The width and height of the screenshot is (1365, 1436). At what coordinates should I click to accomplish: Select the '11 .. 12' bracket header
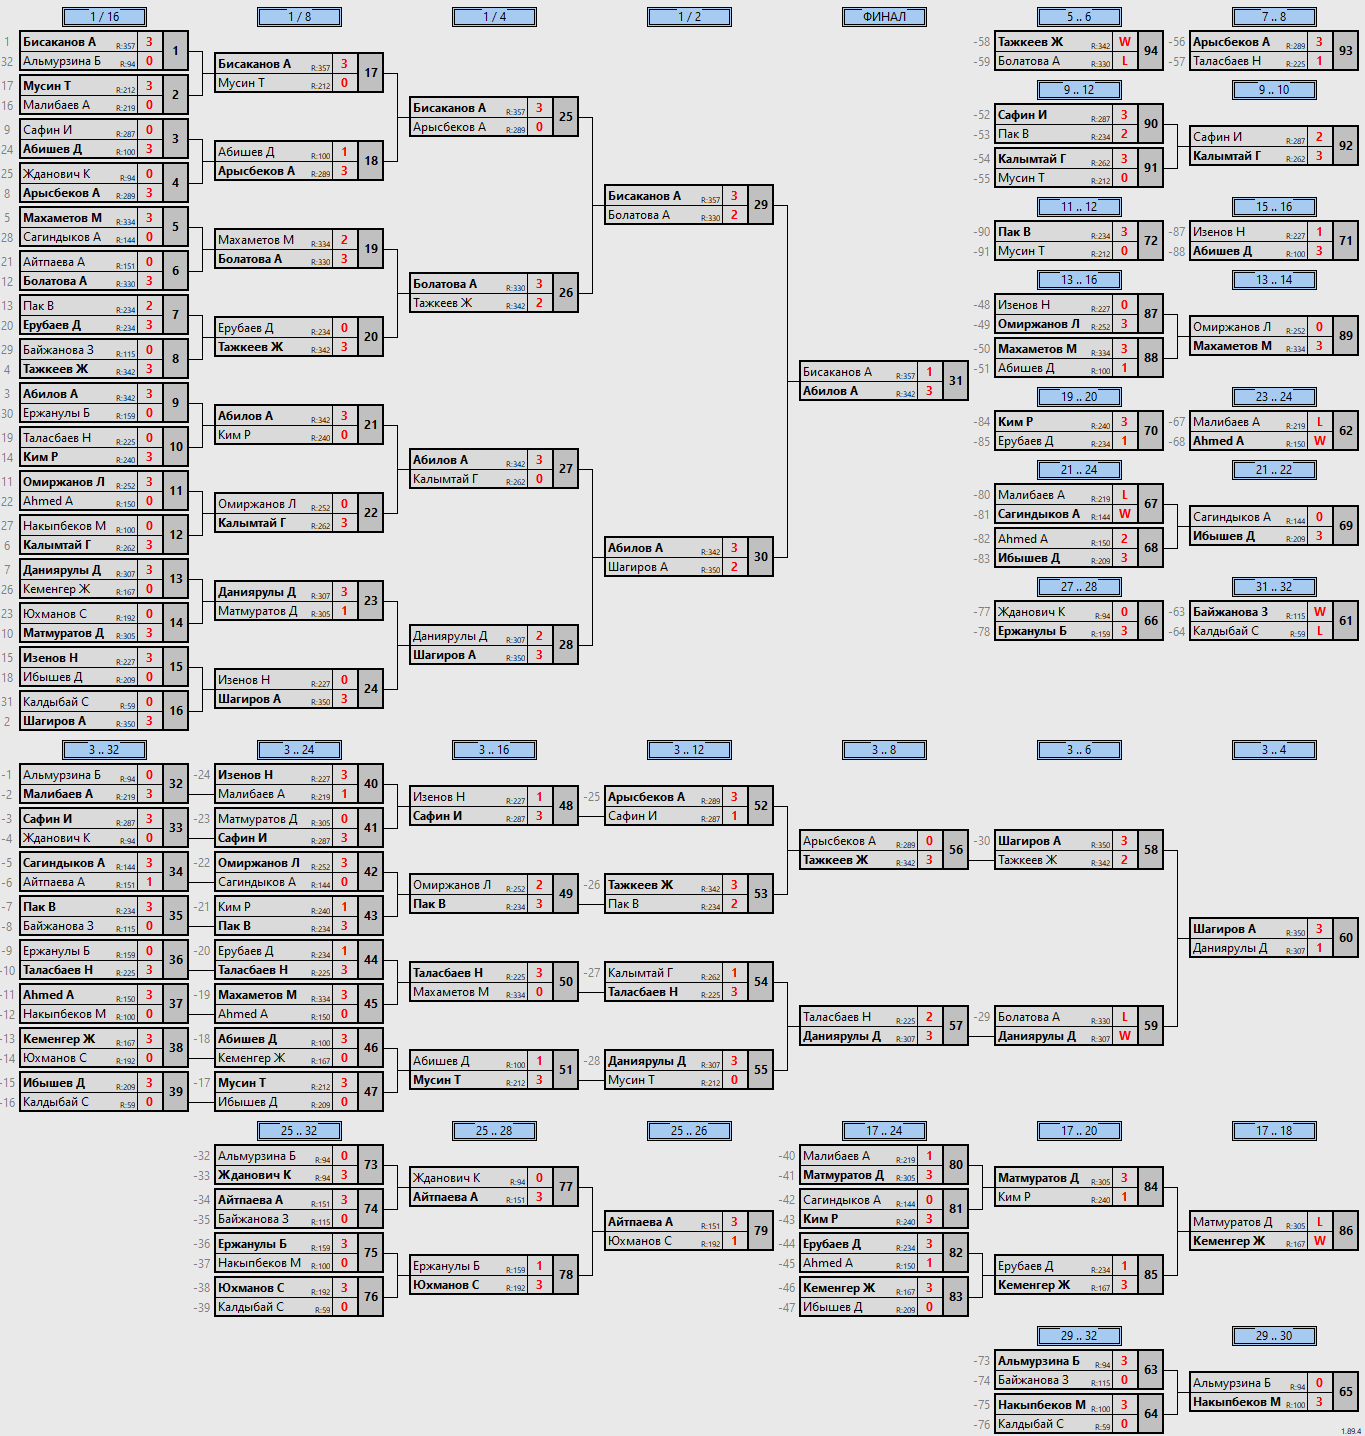[x=1079, y=206]
